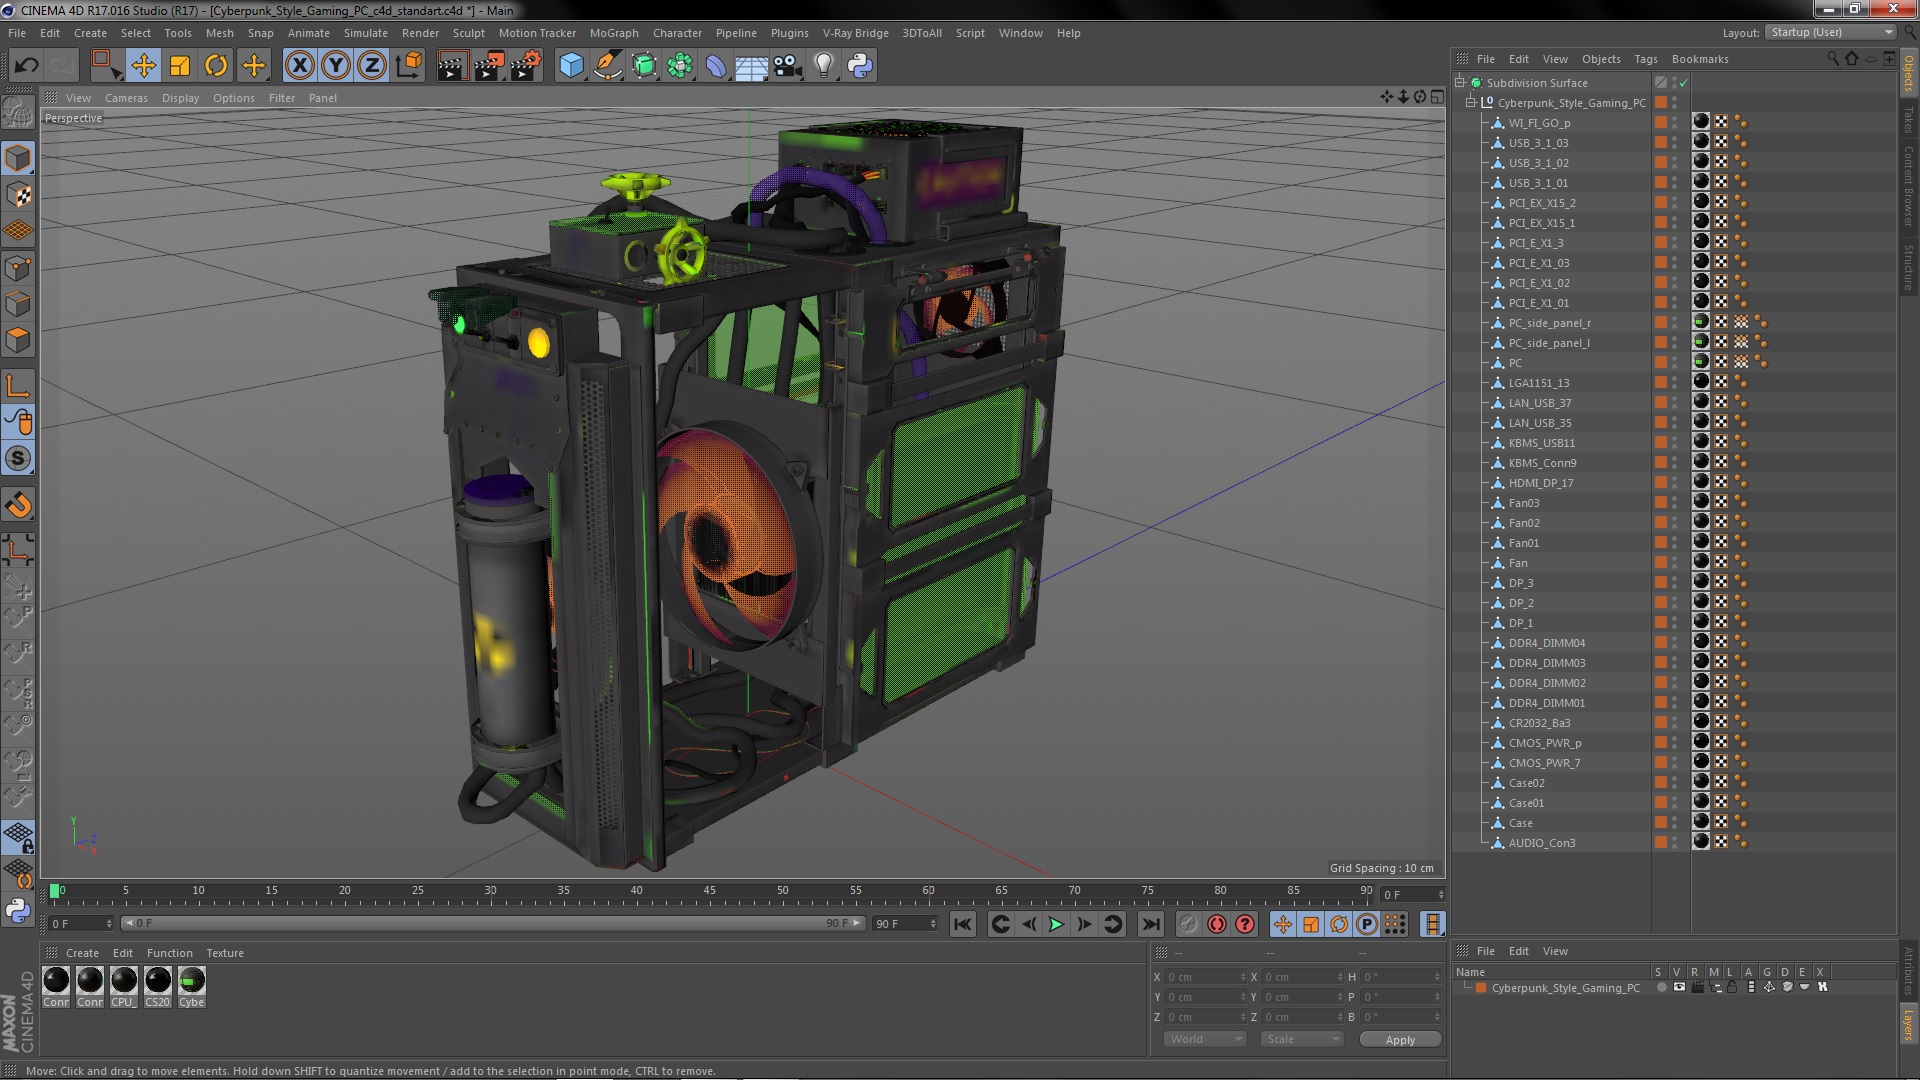Select the DDR4_DIMM04 object

coord(1546,643)
